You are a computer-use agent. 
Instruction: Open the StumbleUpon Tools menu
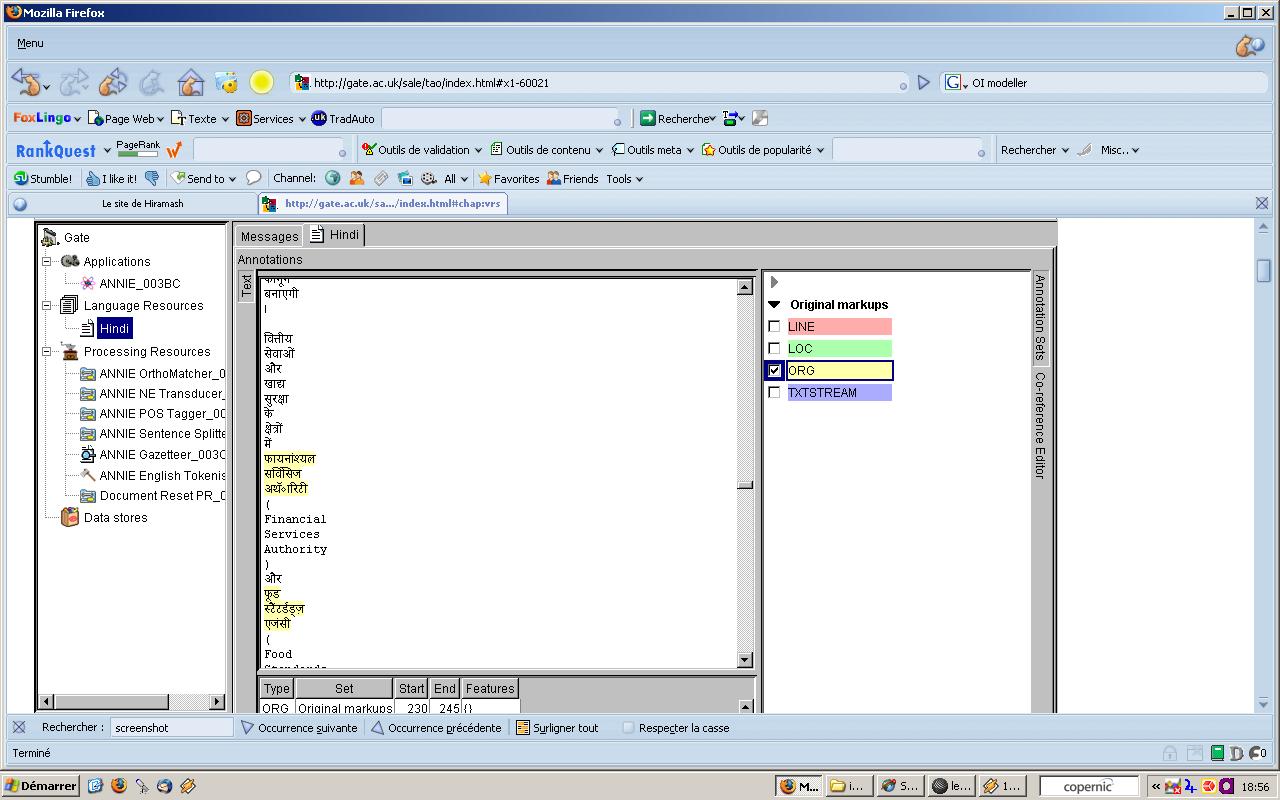[x=624, y=179]
